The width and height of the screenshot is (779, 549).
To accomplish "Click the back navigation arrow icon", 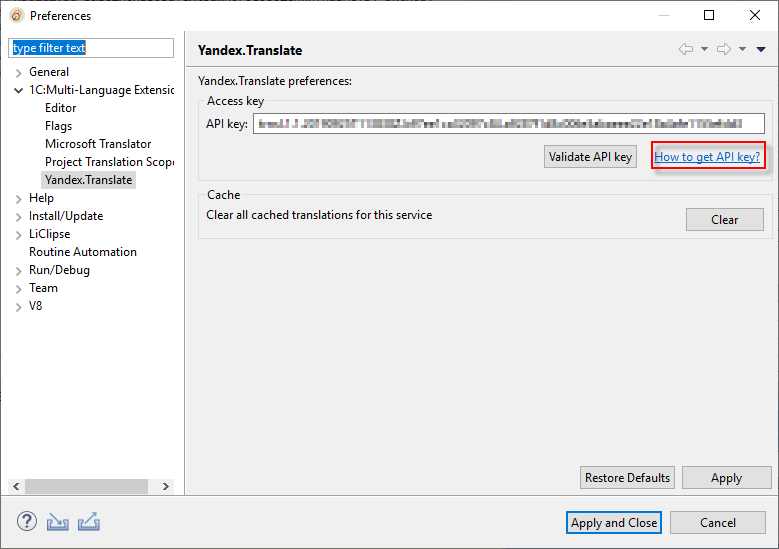I will pyautogui.click(x=686, y=50).
